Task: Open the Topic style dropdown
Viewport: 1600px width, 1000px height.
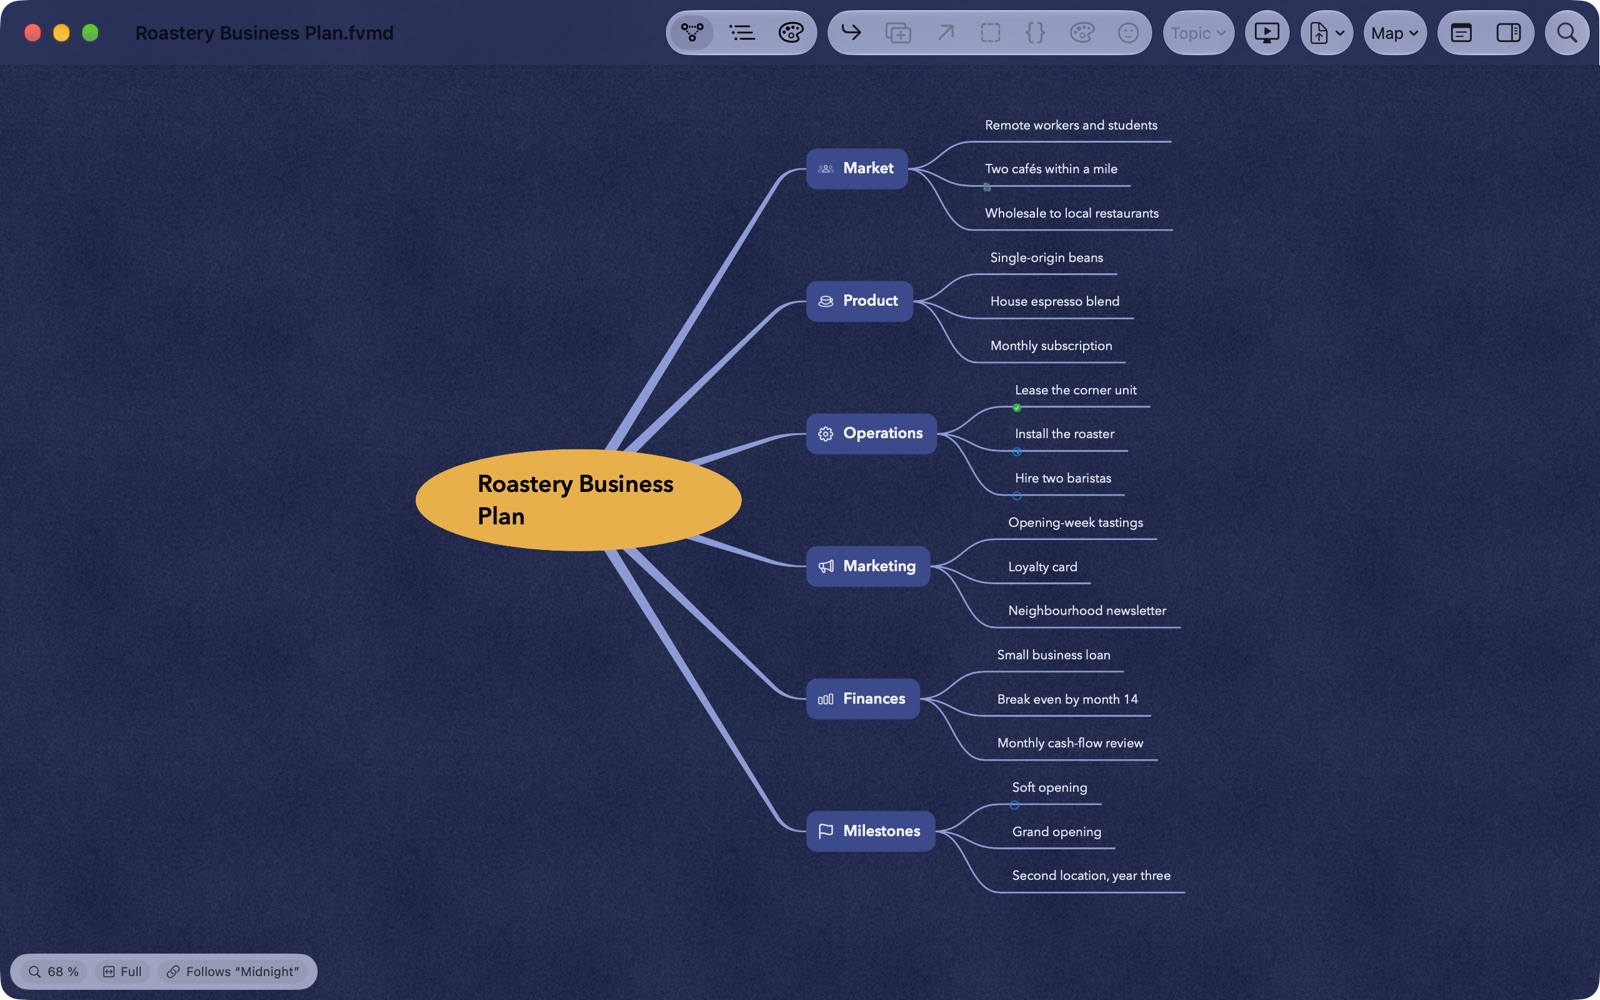Action: pyautogui.click(x=1198, y=33)
